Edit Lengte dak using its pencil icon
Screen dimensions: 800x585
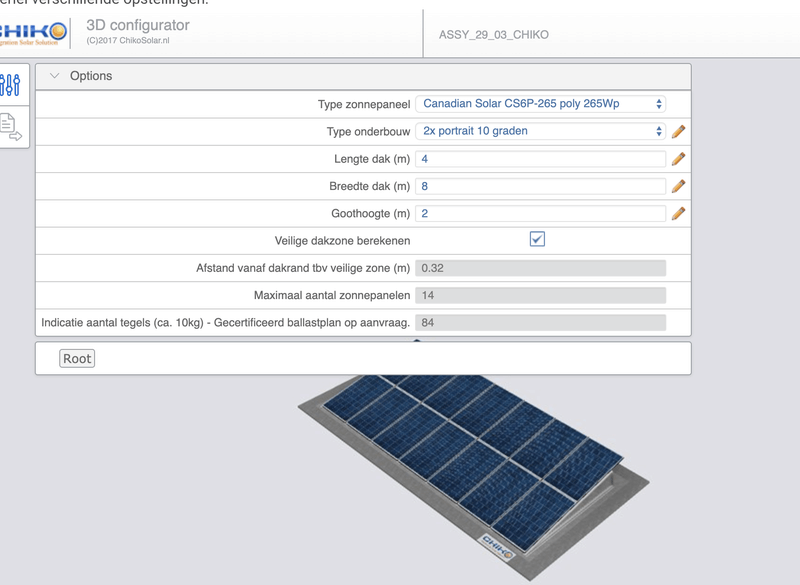tap(678, 158)
